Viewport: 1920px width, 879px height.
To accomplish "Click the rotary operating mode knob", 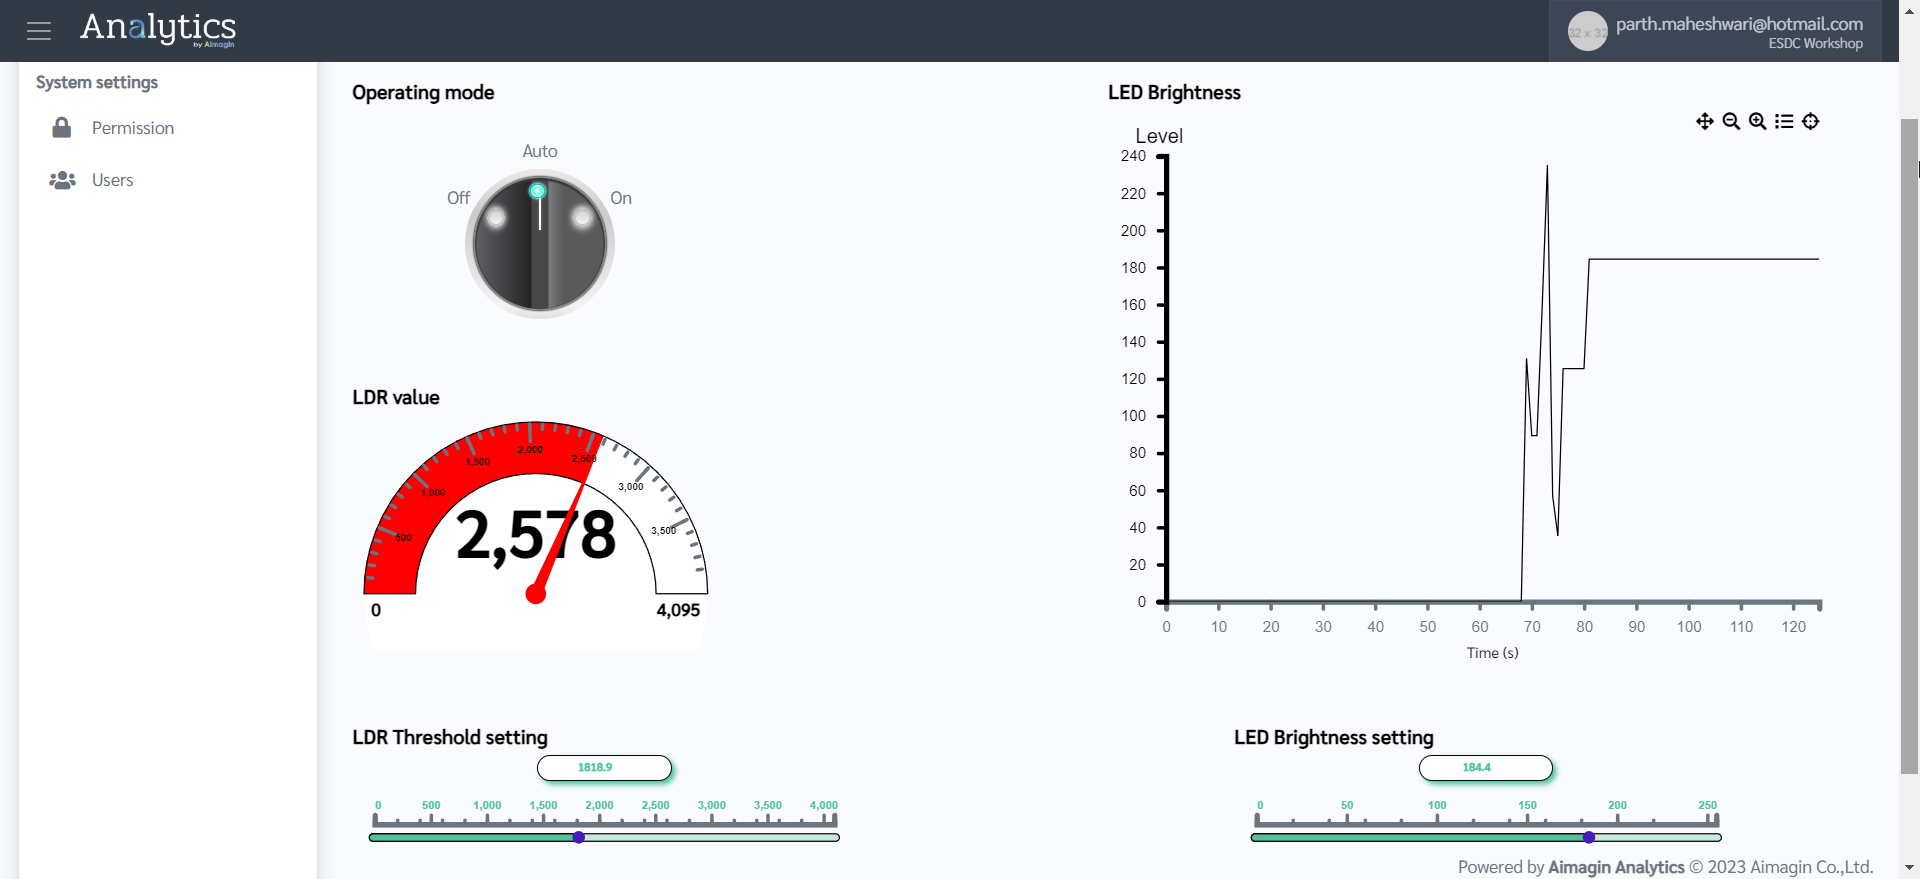I will [x=540, y=244].
